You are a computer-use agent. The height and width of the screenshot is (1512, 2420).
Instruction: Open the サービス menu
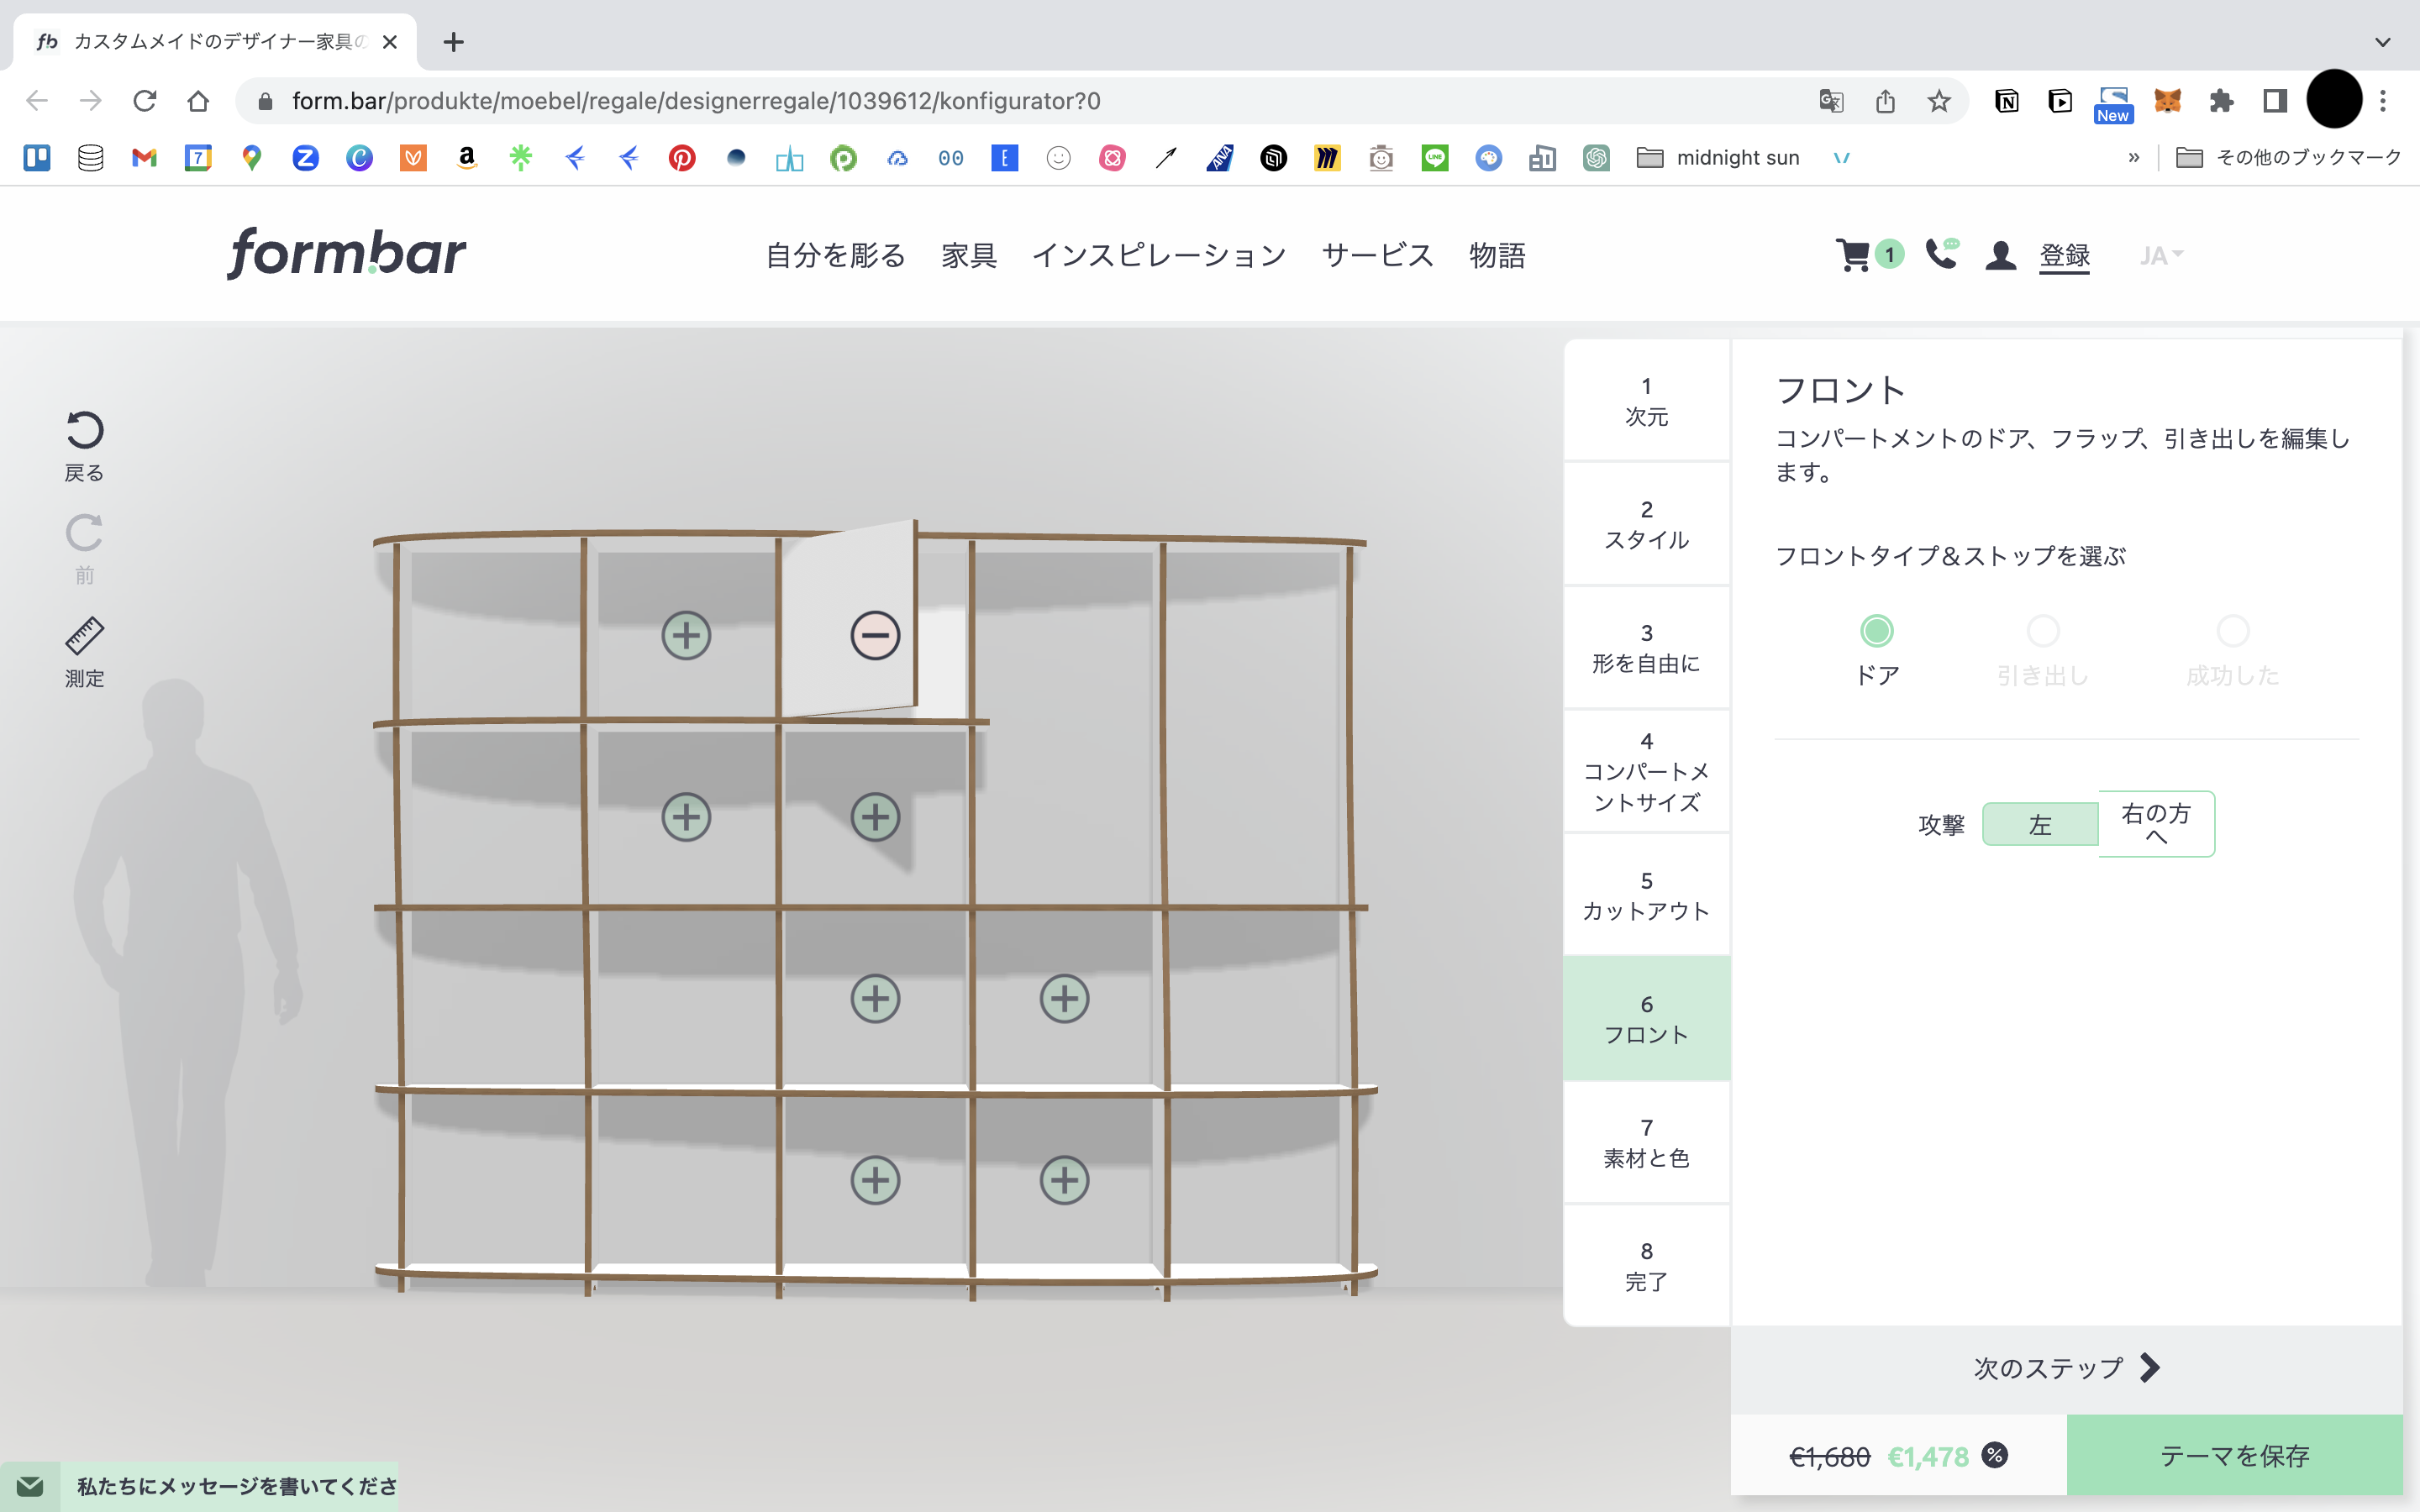[1377, 255]
